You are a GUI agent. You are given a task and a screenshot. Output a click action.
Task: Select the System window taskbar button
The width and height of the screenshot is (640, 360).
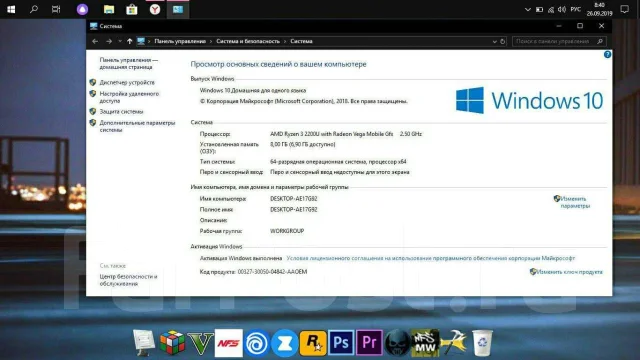click(x=178, y=9)
